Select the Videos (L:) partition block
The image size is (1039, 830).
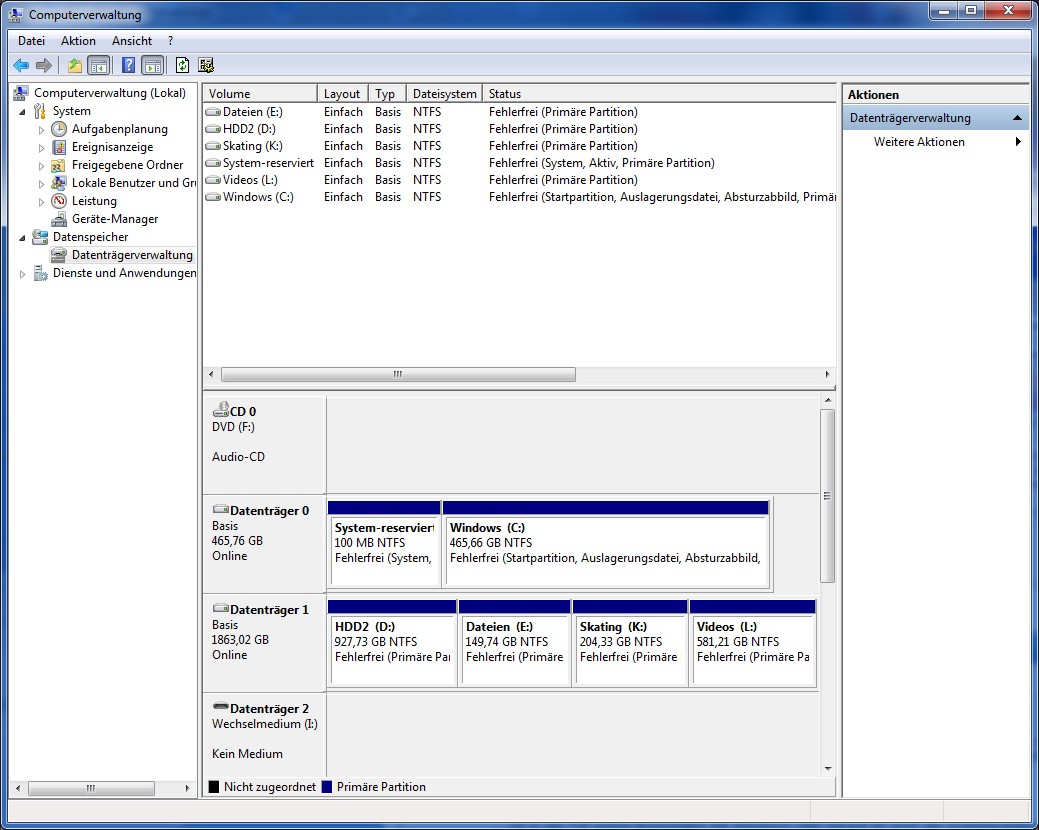(x=753, y=643)
